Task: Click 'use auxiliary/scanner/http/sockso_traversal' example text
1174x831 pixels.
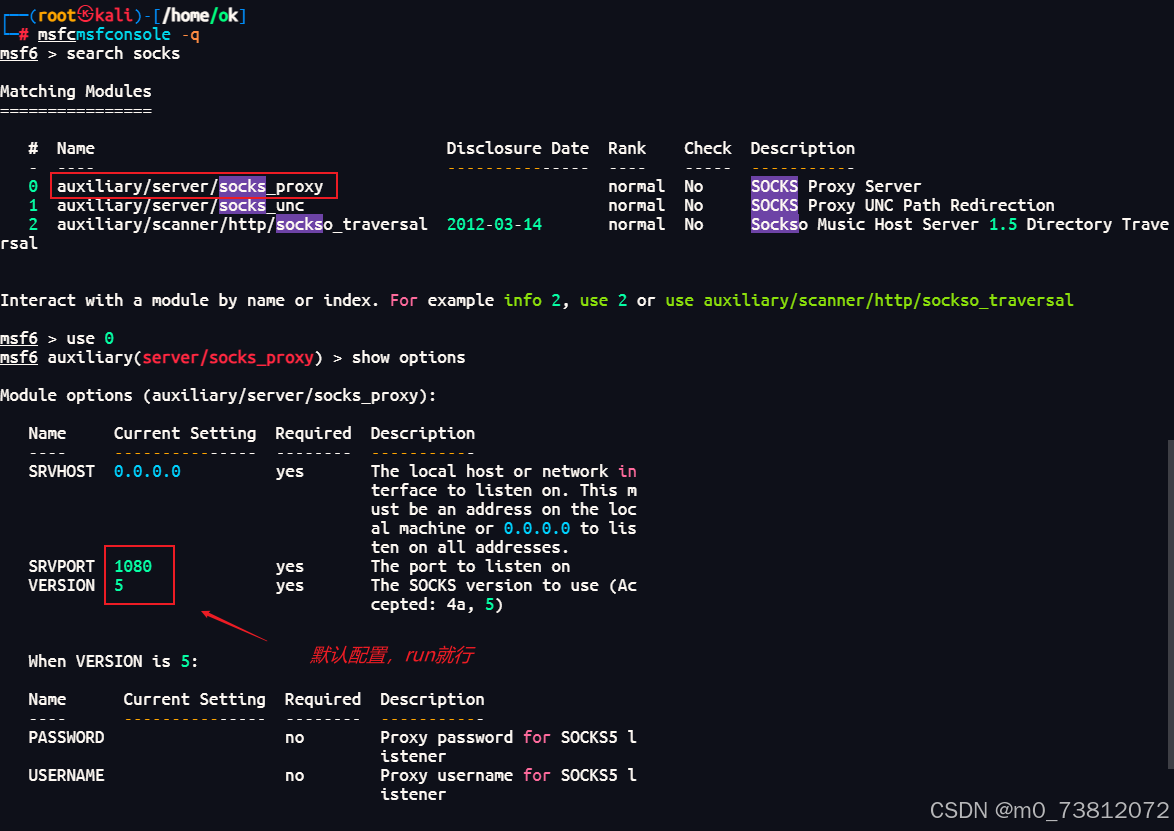Action: click(869, 301)
